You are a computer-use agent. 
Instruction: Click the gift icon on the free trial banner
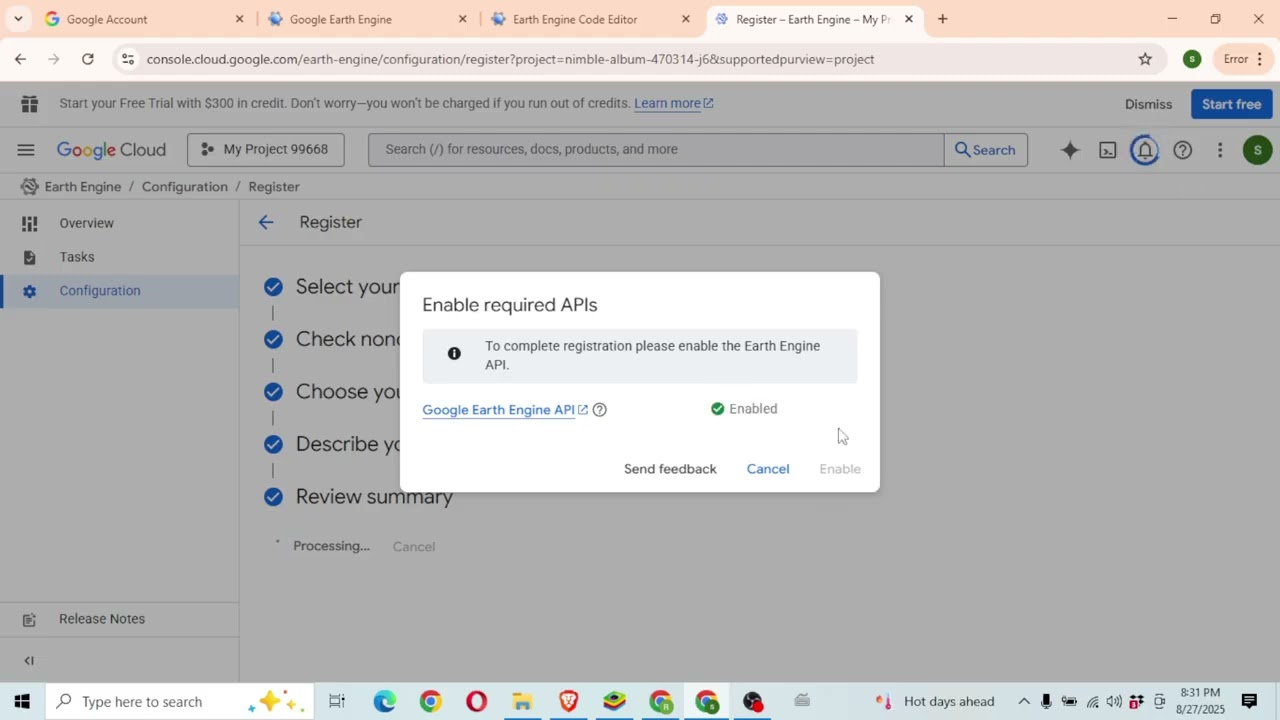click(x=30, y=104)
